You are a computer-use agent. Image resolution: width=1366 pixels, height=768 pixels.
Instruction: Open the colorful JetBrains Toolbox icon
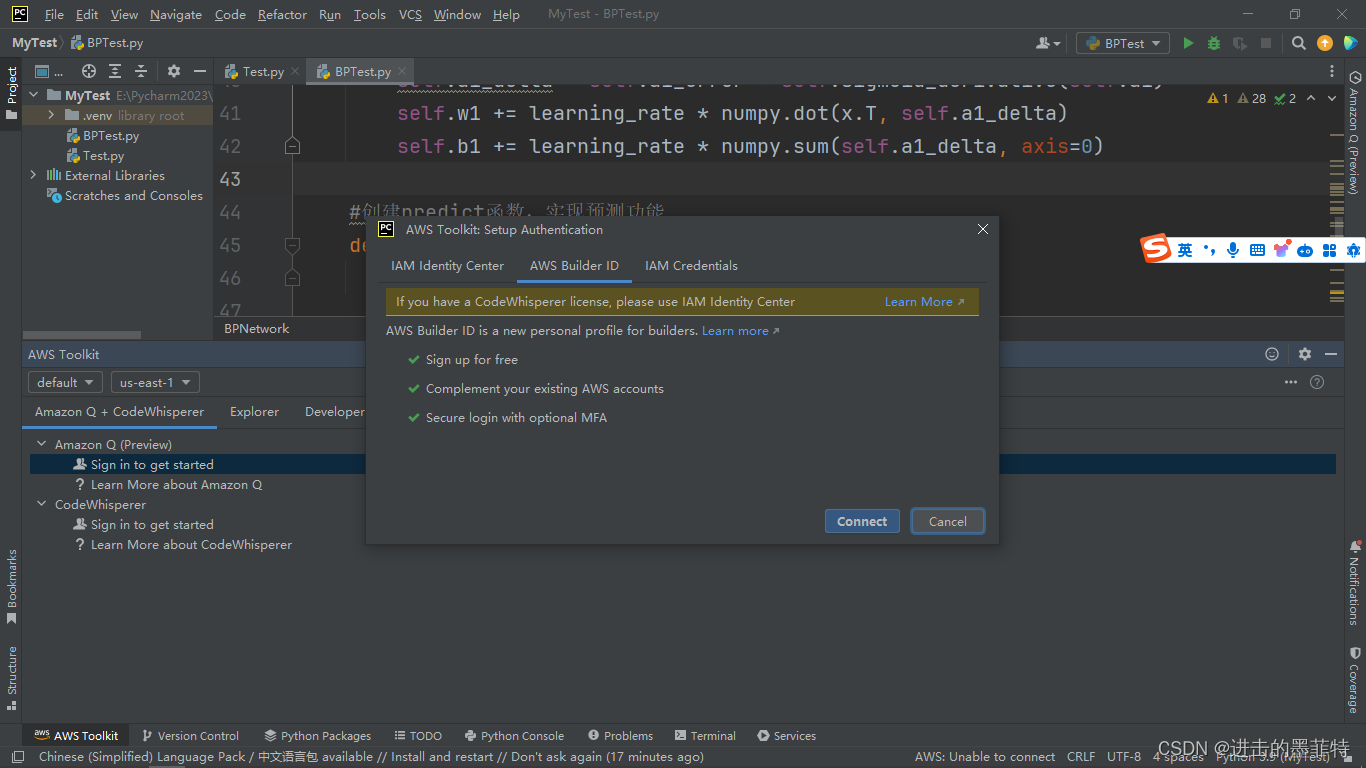tap(1350, 43)
